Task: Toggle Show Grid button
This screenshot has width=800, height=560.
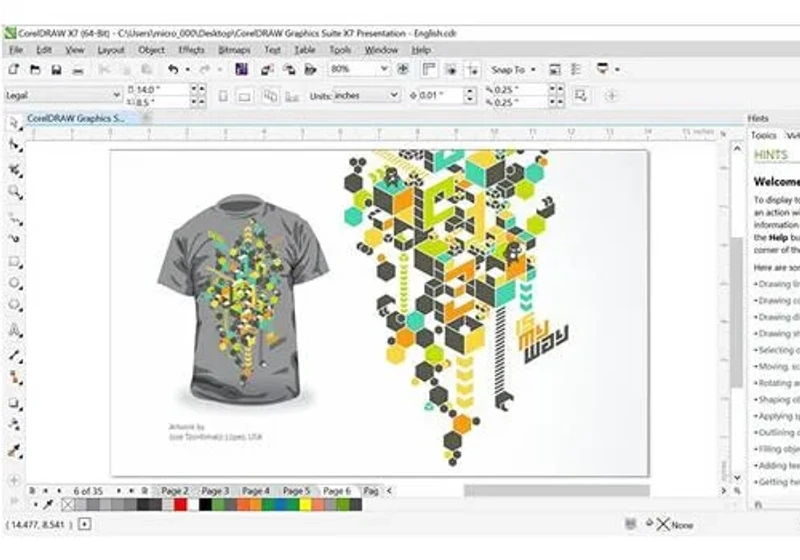Action: (451, 69)
